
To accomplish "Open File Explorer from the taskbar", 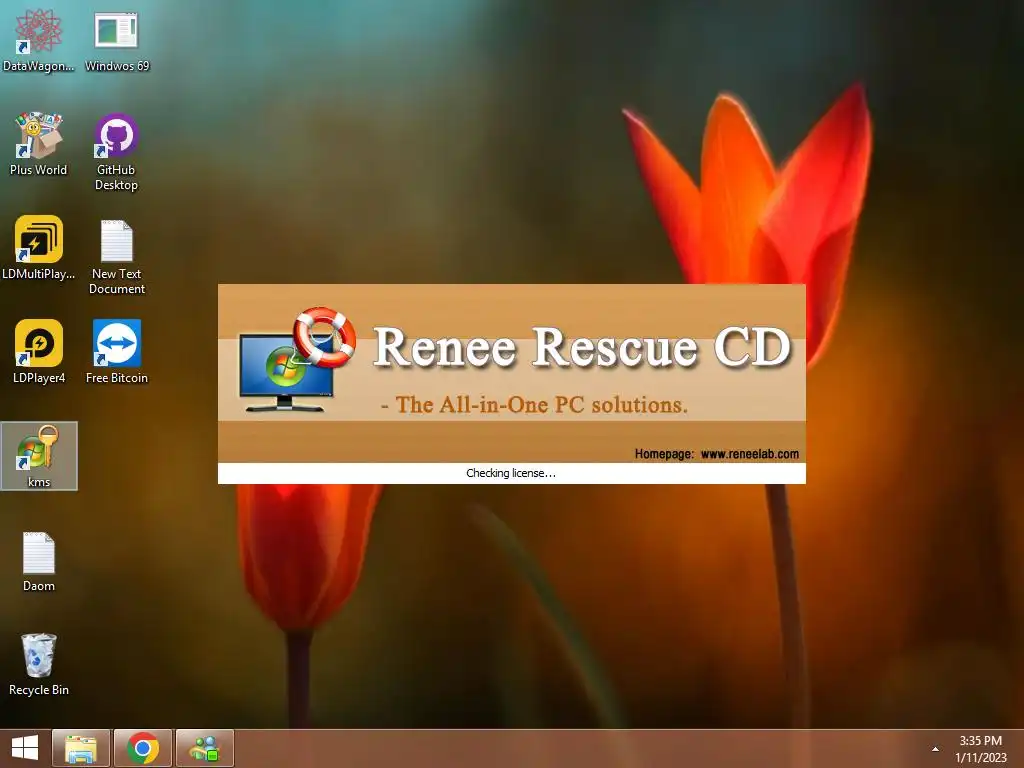I will tap(81, 748).
